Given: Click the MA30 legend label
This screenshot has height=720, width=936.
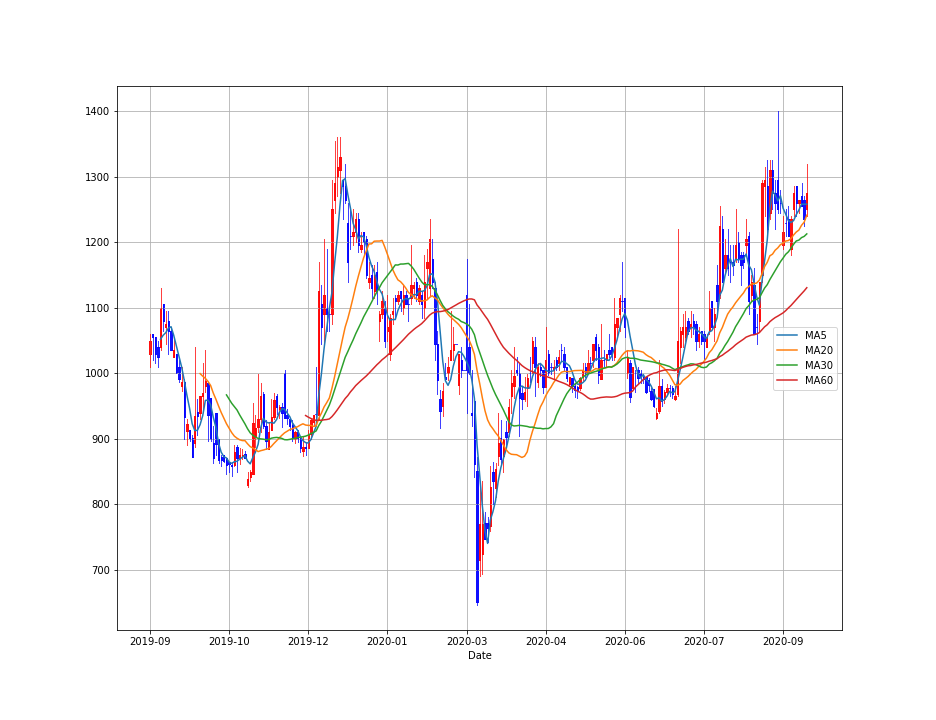Looking at the screenshot, I should [x=818, y=365].
